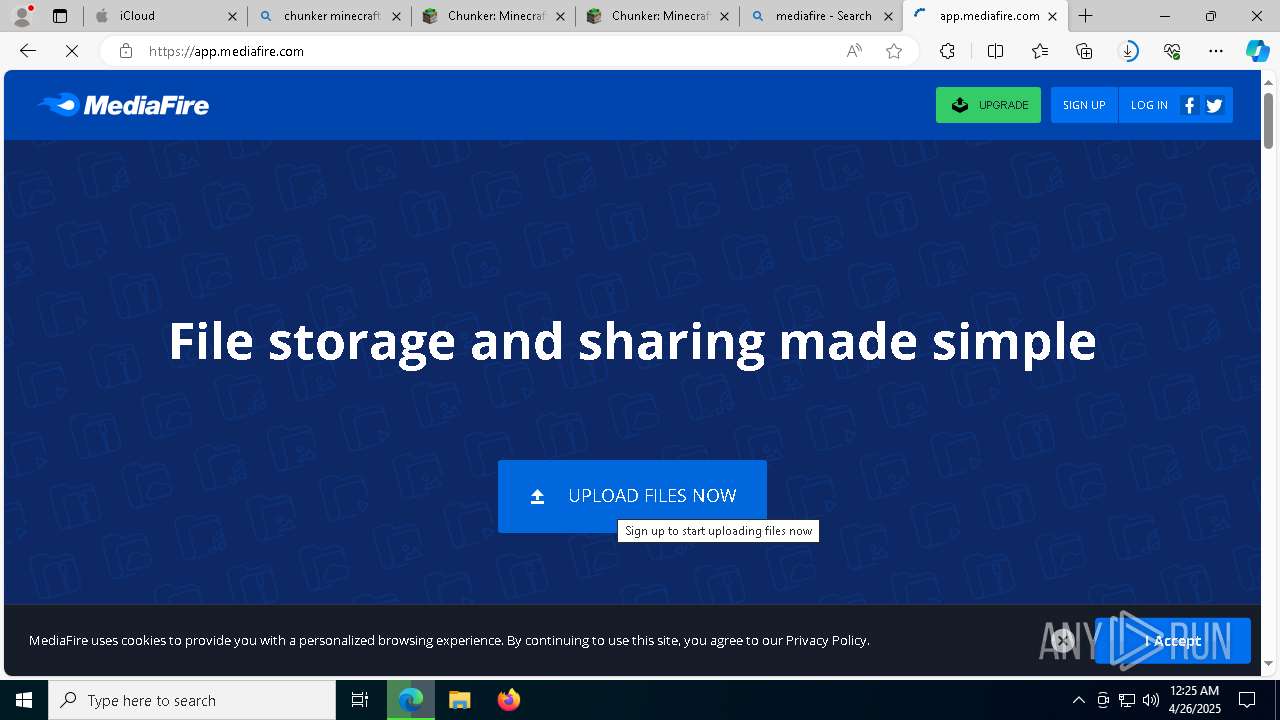Dismiss the cookie banner close icon
Viewport: 1280px width, 720px height.
coord(1063,640)
